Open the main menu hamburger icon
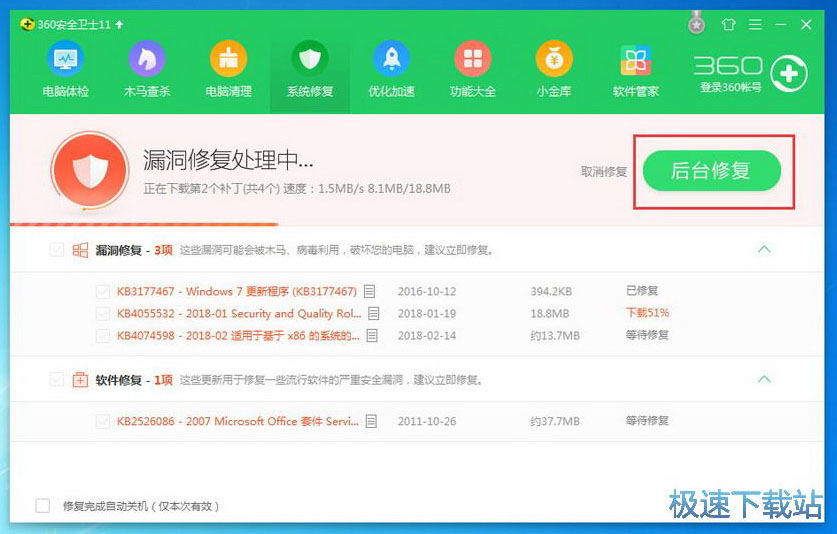Viewport: 837px width, 534px height. click(x=755, y=25)
